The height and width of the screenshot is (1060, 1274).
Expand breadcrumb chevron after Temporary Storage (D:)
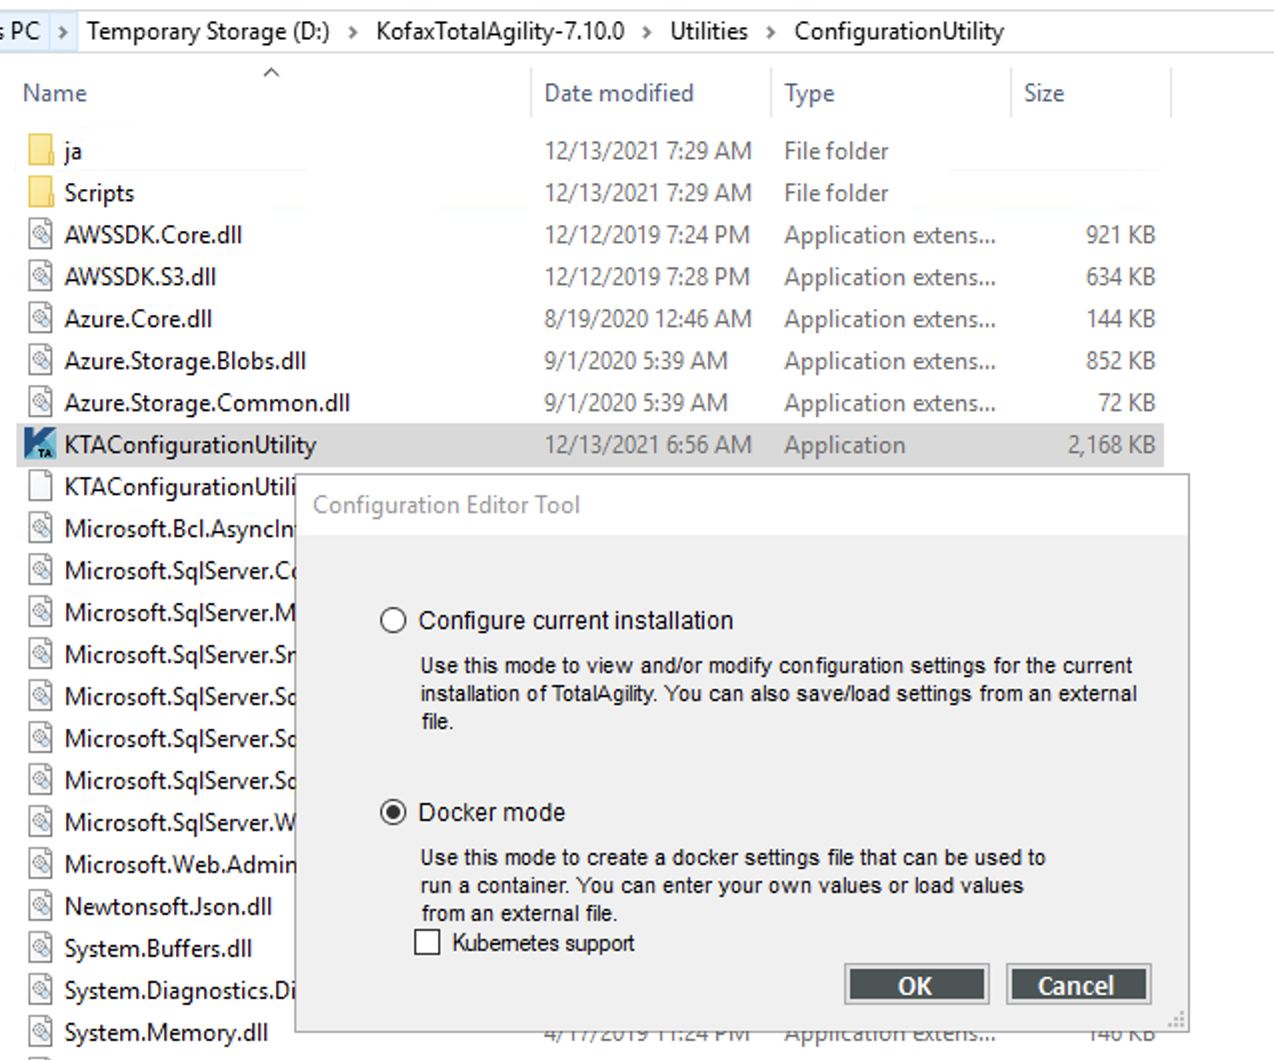click(353, 32)
